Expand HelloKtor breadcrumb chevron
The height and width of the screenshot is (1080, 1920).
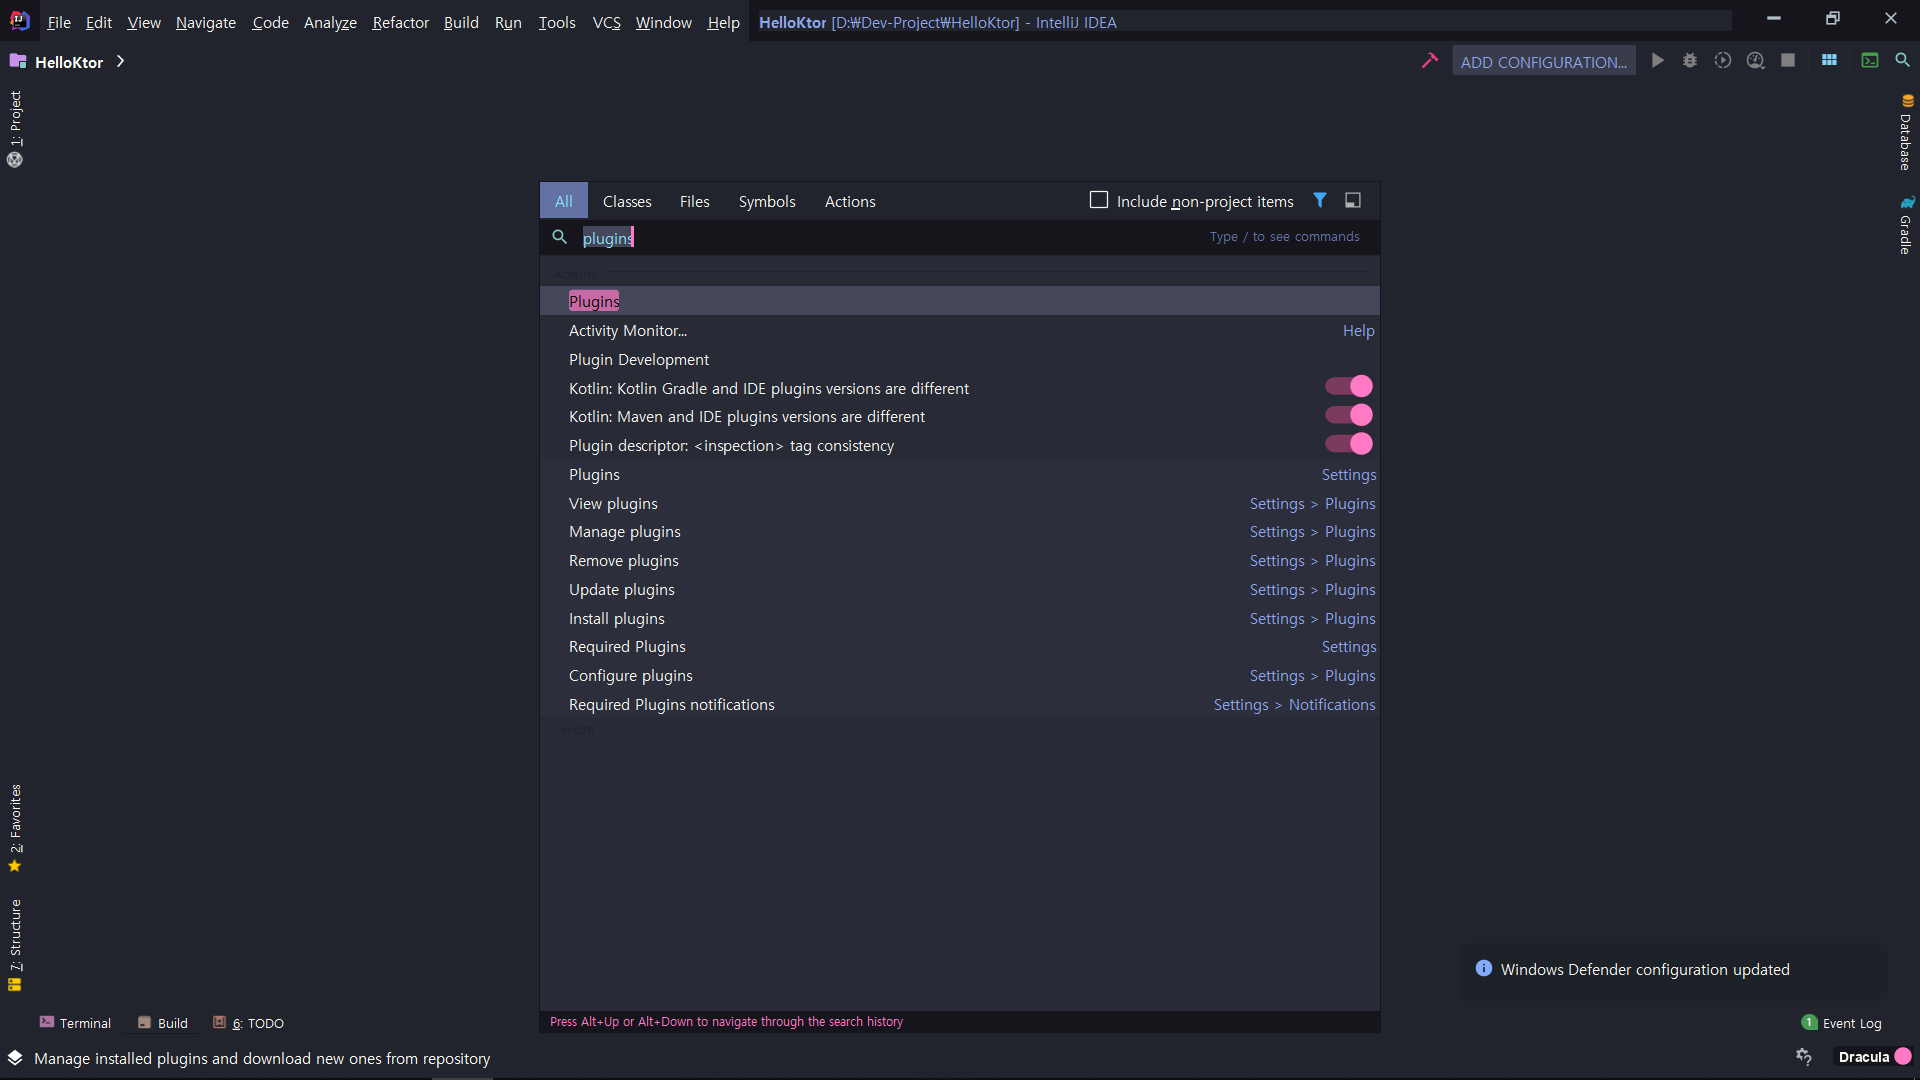click(x=120, y=62)
